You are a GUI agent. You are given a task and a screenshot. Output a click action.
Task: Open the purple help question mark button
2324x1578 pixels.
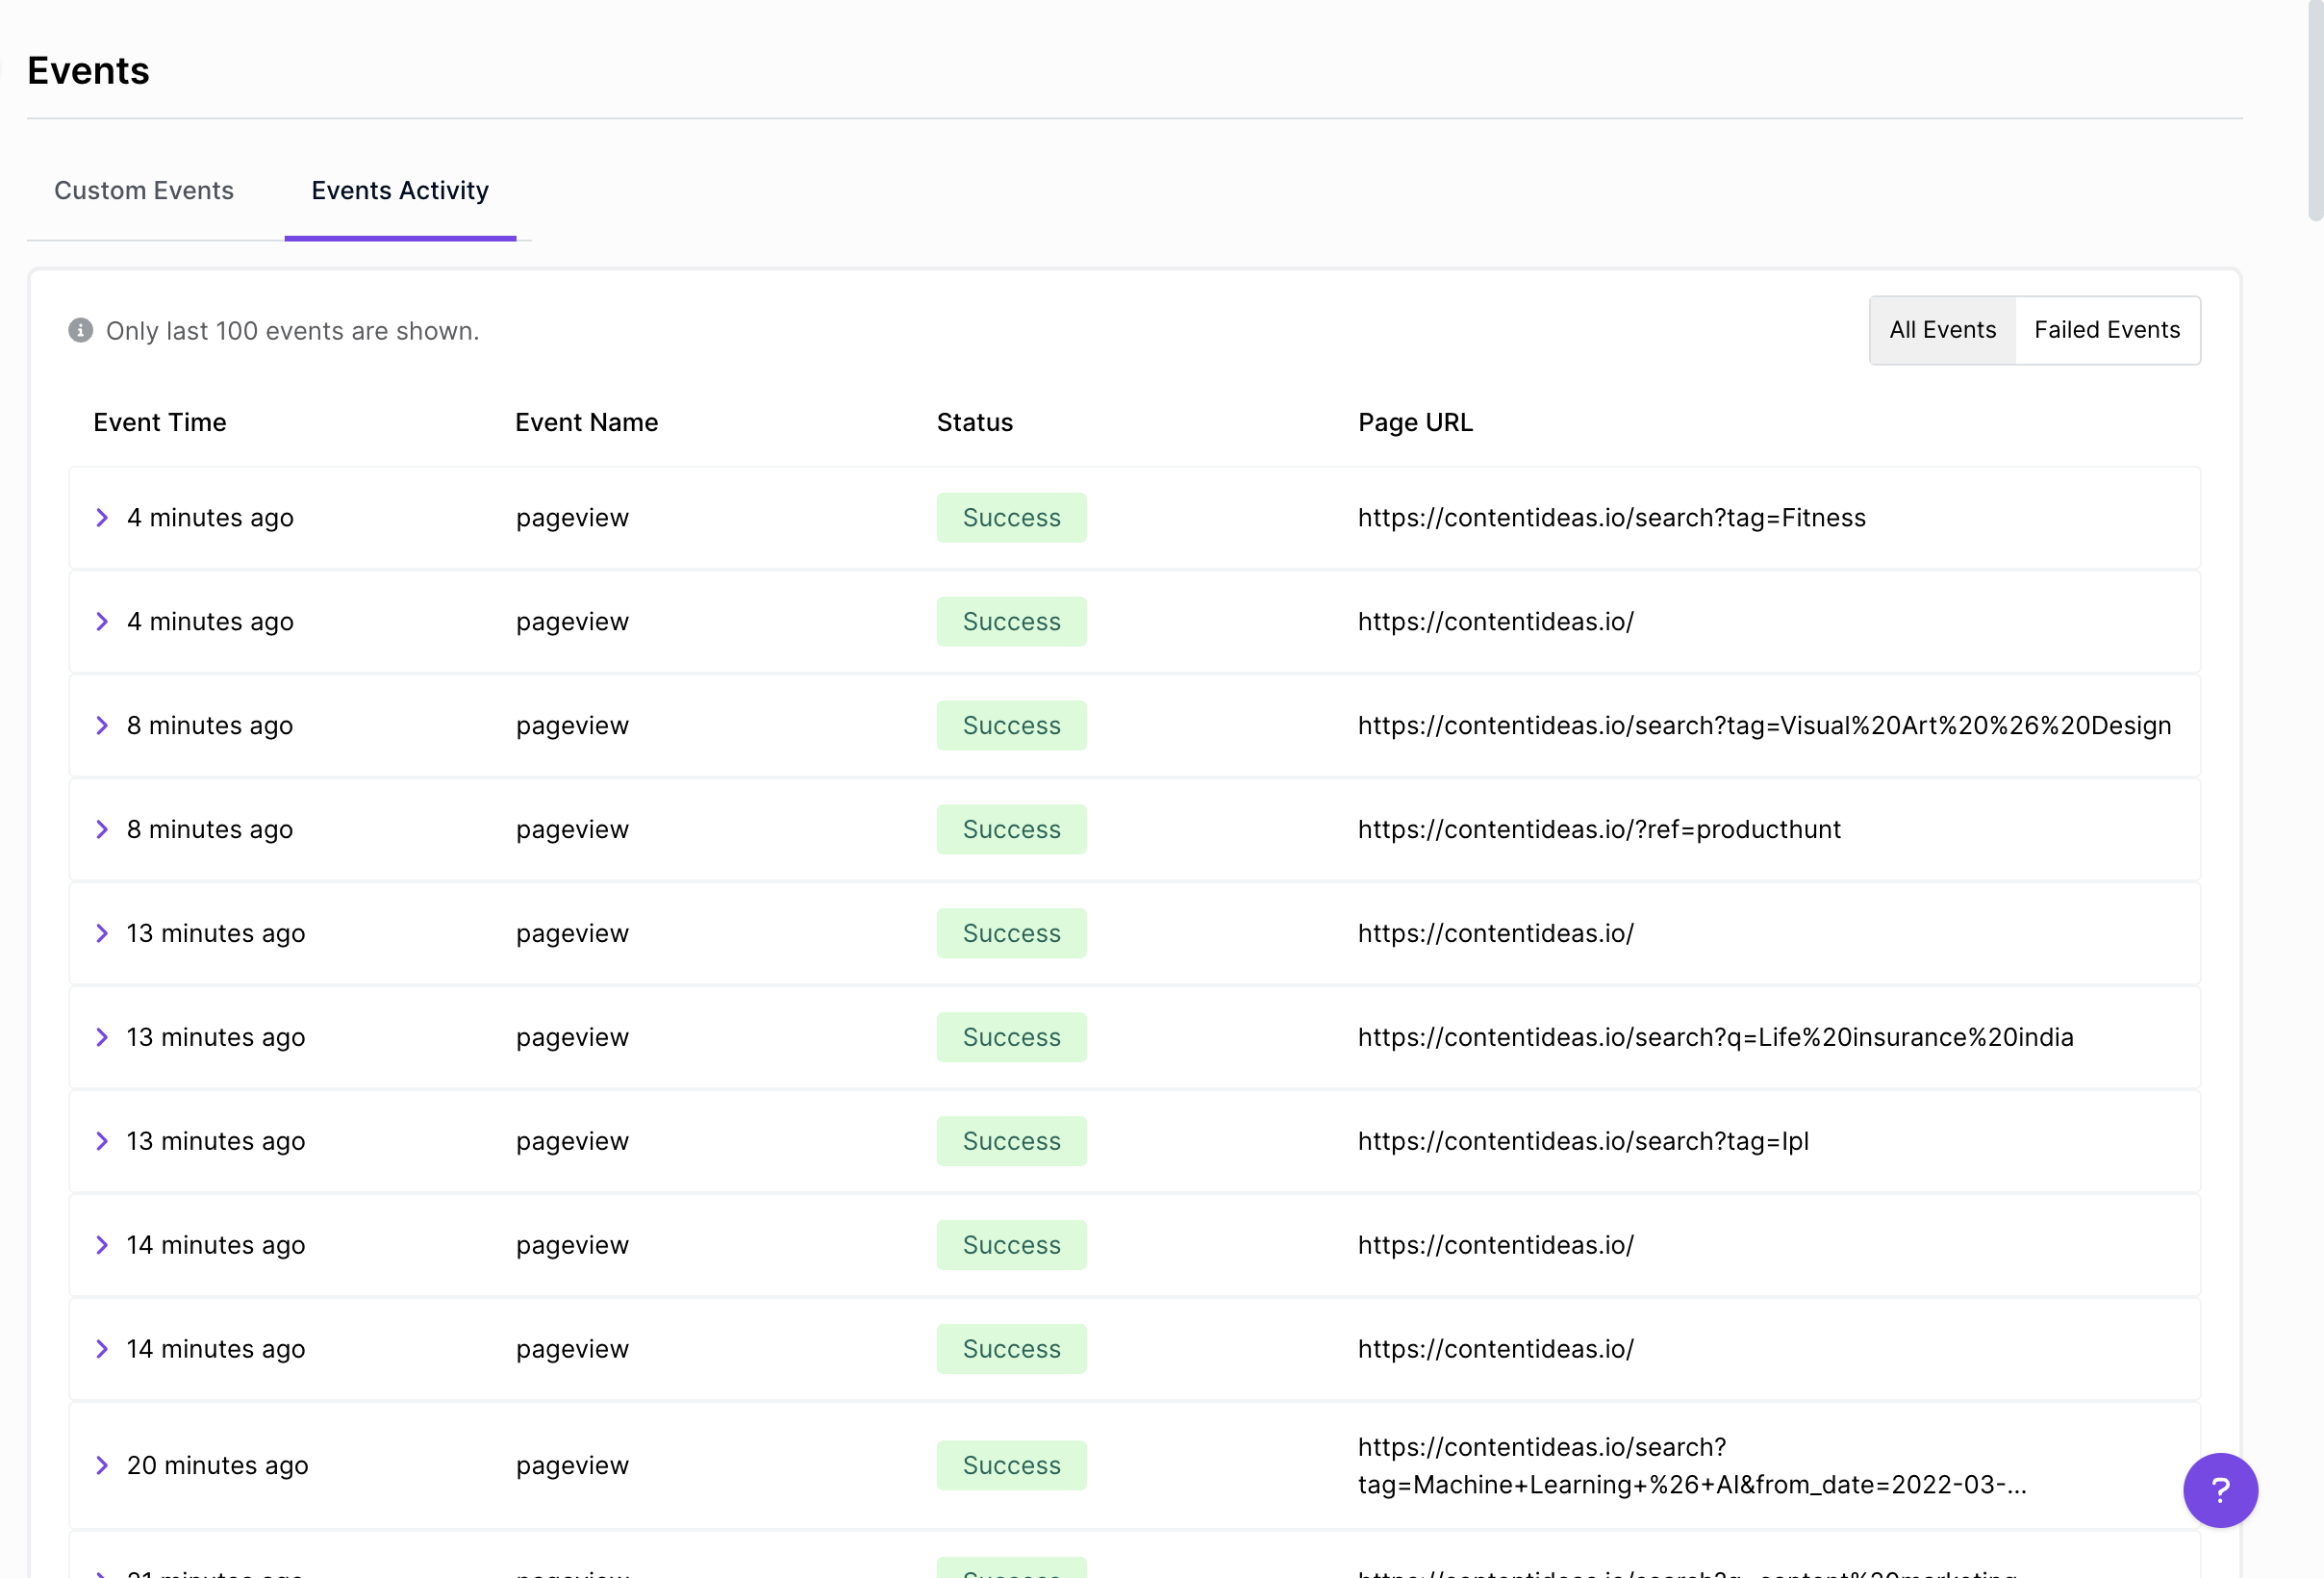click(2219, 1489)
